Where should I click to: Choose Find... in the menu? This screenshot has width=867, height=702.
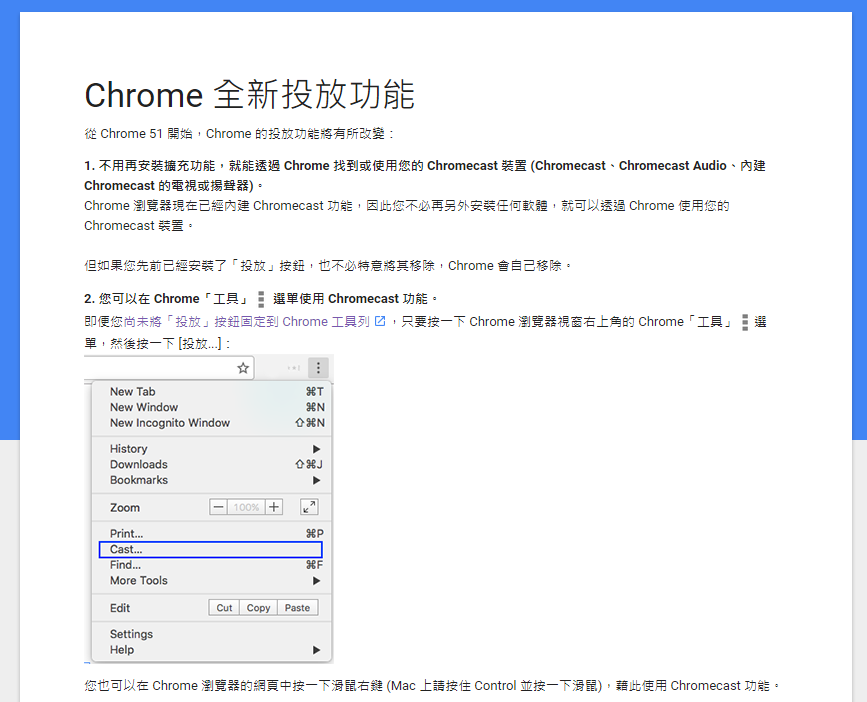(211, 565)
